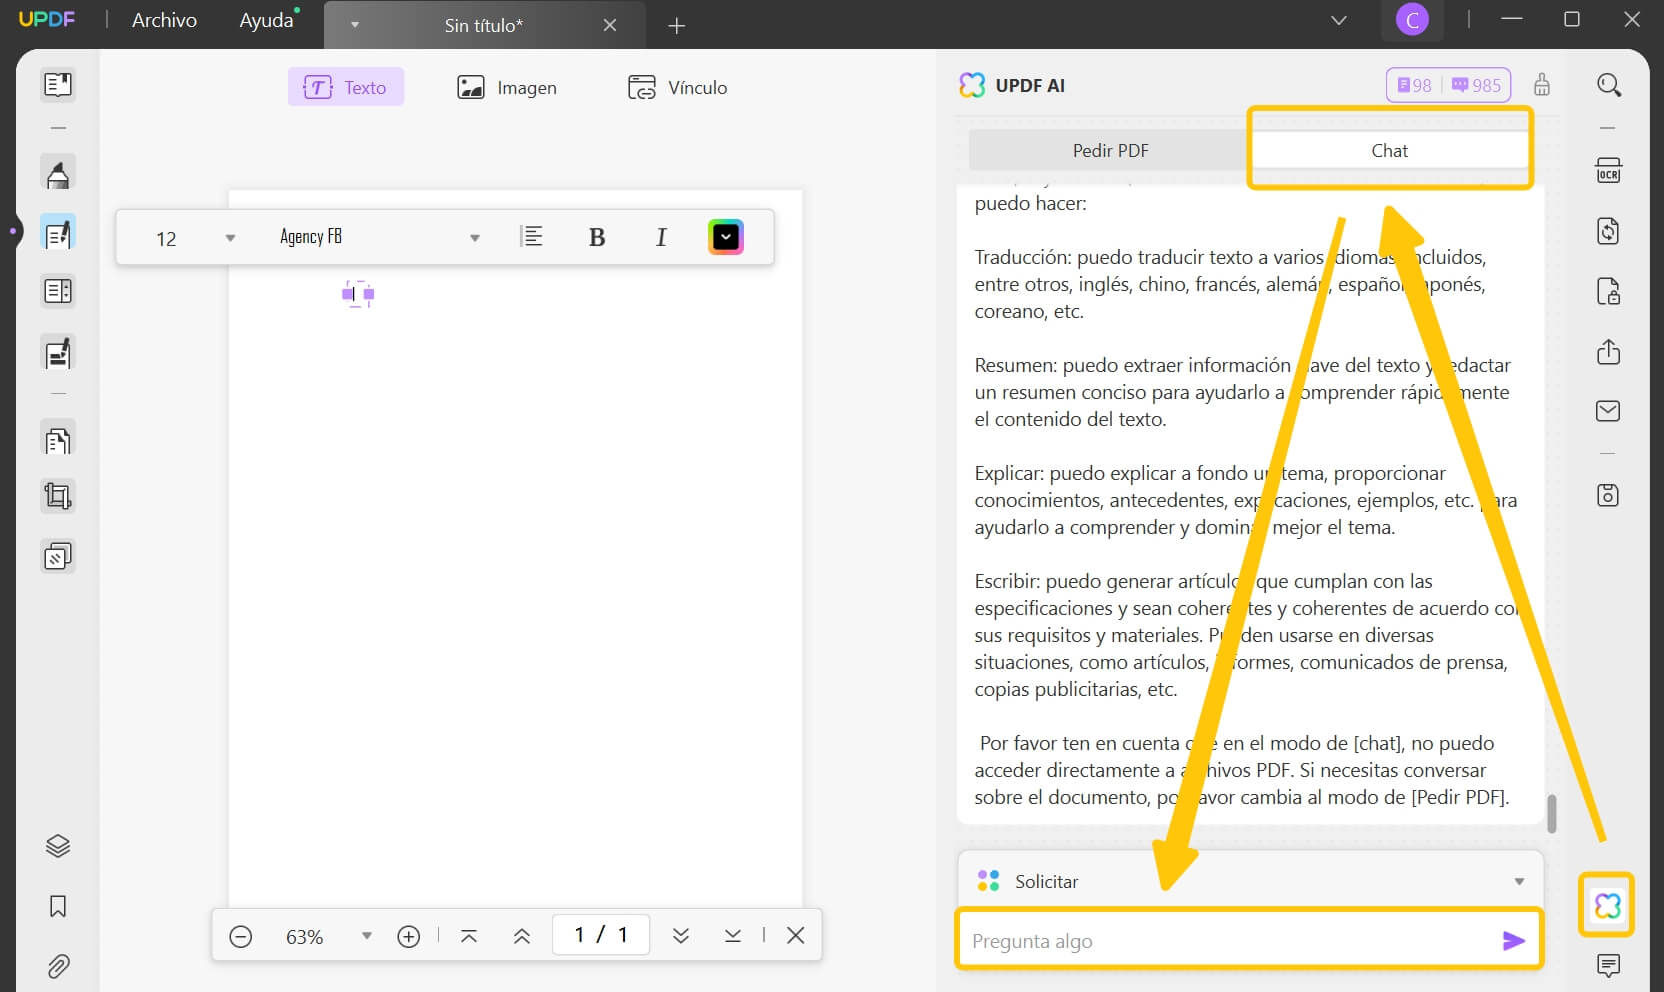Select the Imagen insert button
Image resolution: width=1664 pixels, height=992 pixels.
point(507,87)
